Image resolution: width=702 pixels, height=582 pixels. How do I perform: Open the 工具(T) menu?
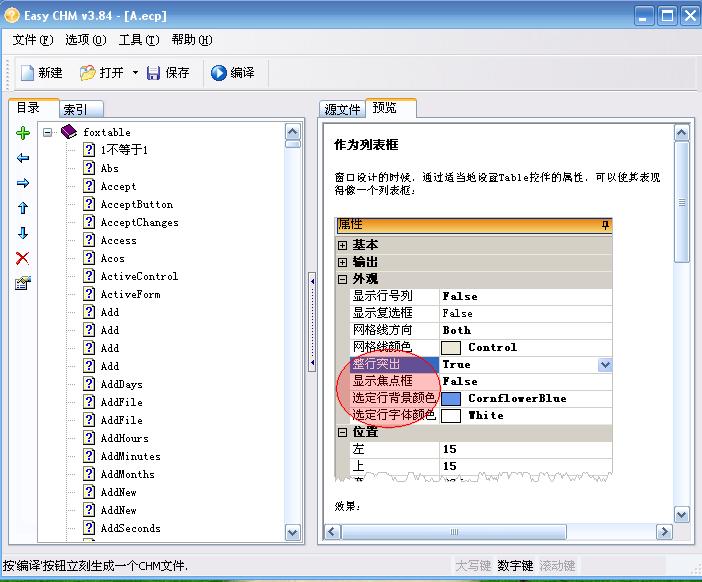tap(139, 40)
